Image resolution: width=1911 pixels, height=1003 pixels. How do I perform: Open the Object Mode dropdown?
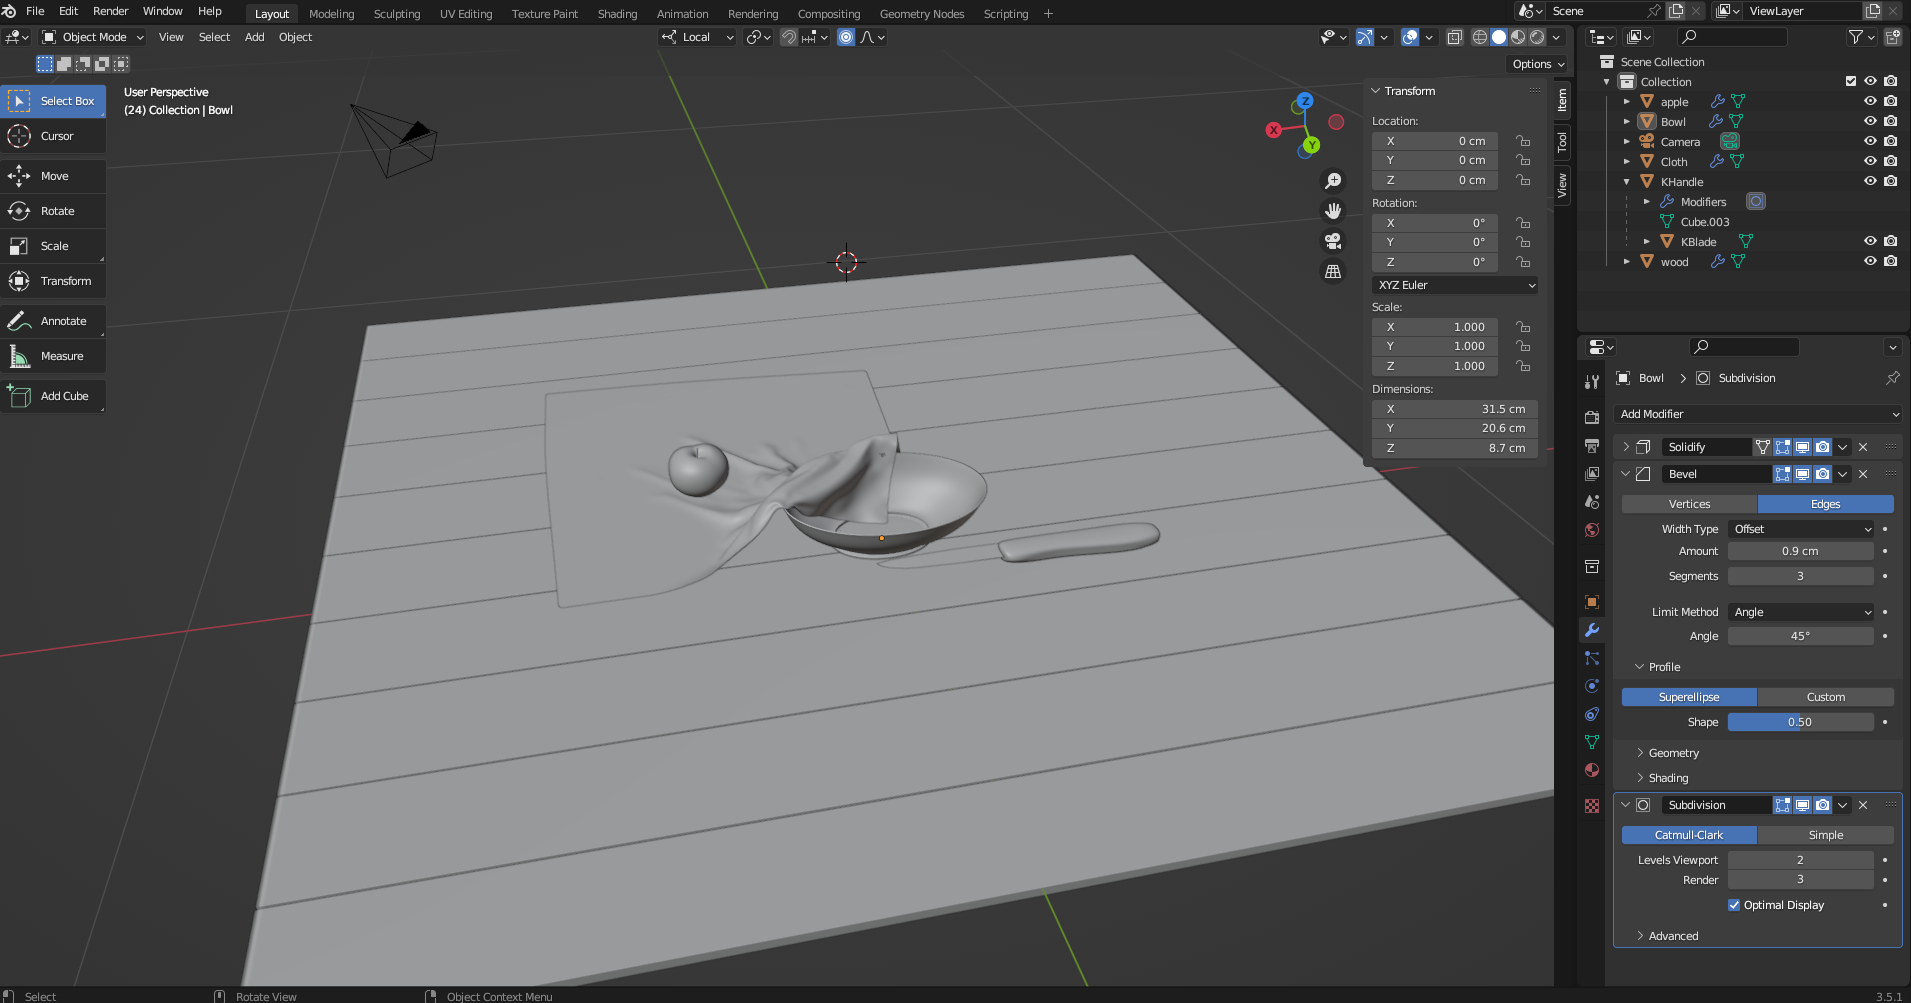click(93, 37)
